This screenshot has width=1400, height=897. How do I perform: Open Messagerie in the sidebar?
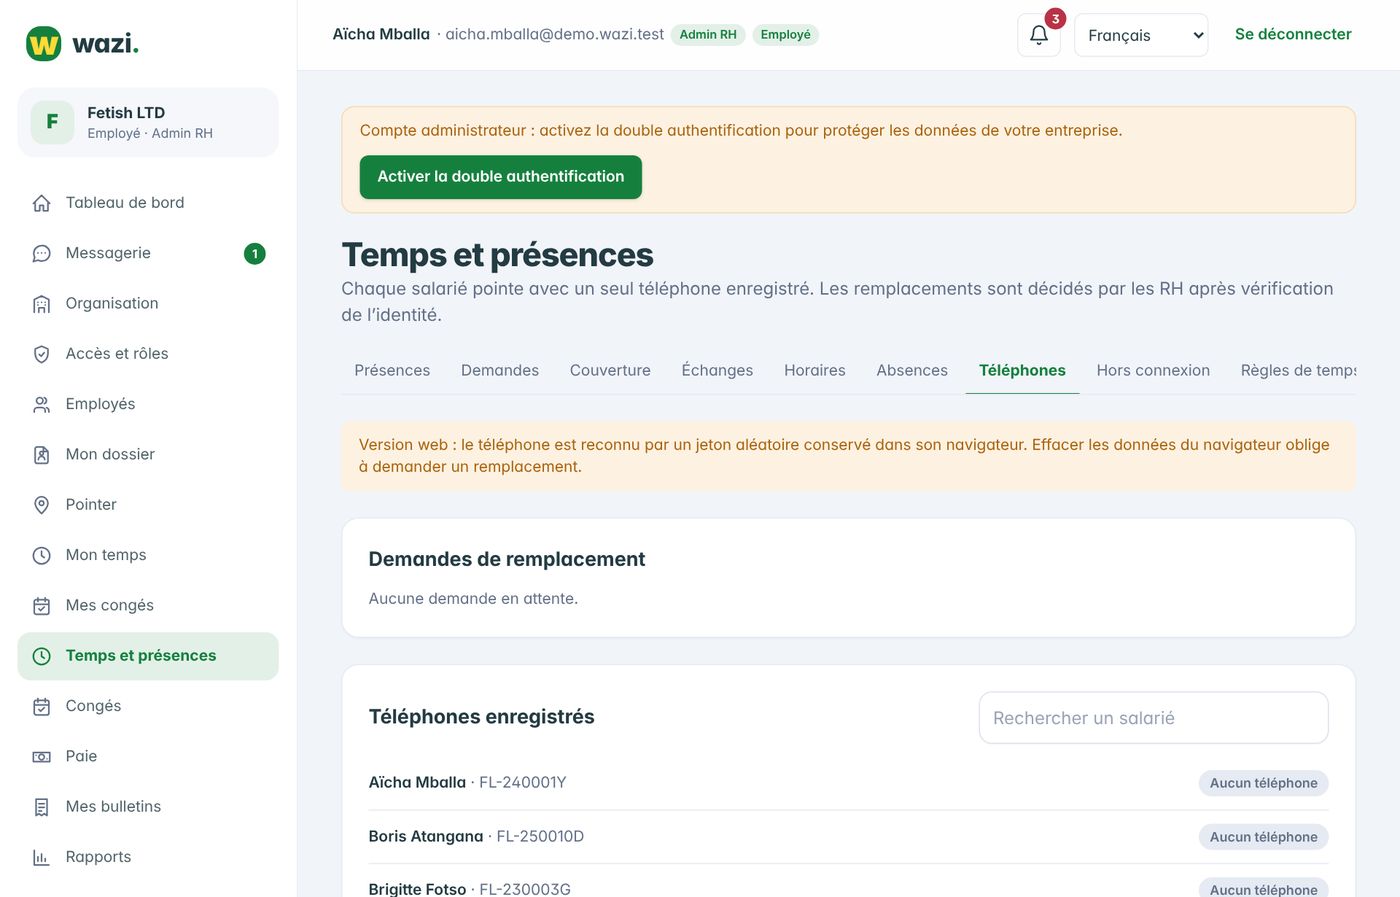[x=148, y=254]
